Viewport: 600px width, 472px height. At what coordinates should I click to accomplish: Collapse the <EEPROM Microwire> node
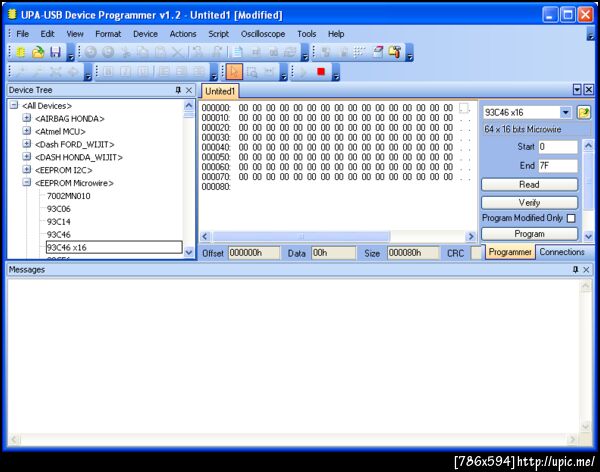click(x=27, y=182)
